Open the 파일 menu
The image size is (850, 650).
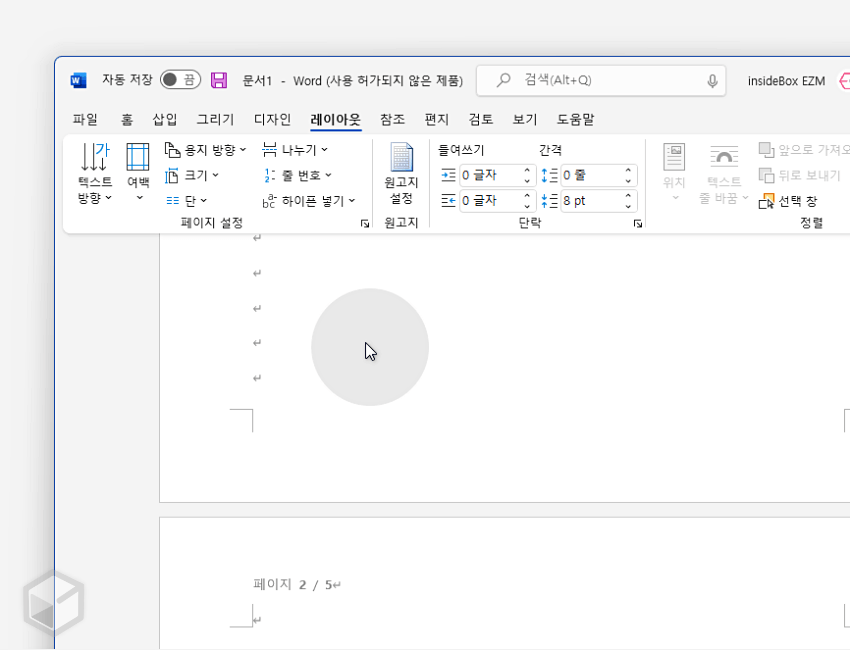coord(85,118)
